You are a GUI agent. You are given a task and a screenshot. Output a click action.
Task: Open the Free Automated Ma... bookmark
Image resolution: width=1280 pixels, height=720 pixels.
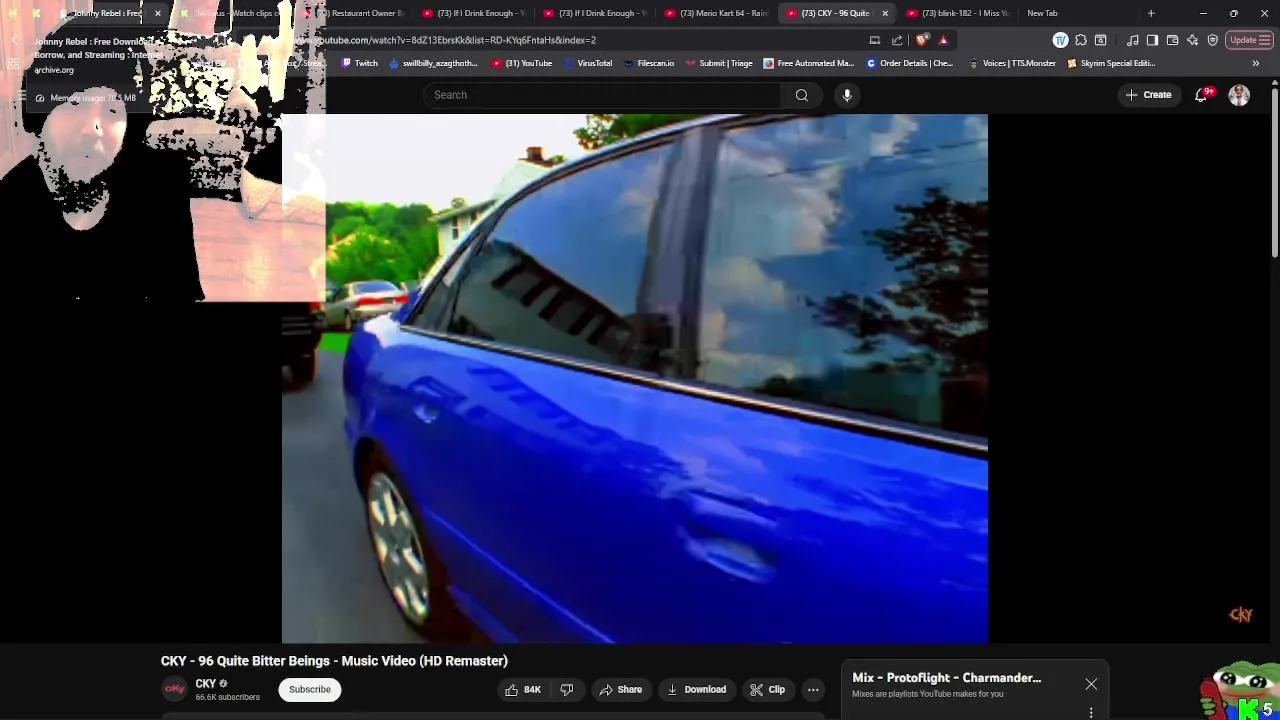click(809, 63)
